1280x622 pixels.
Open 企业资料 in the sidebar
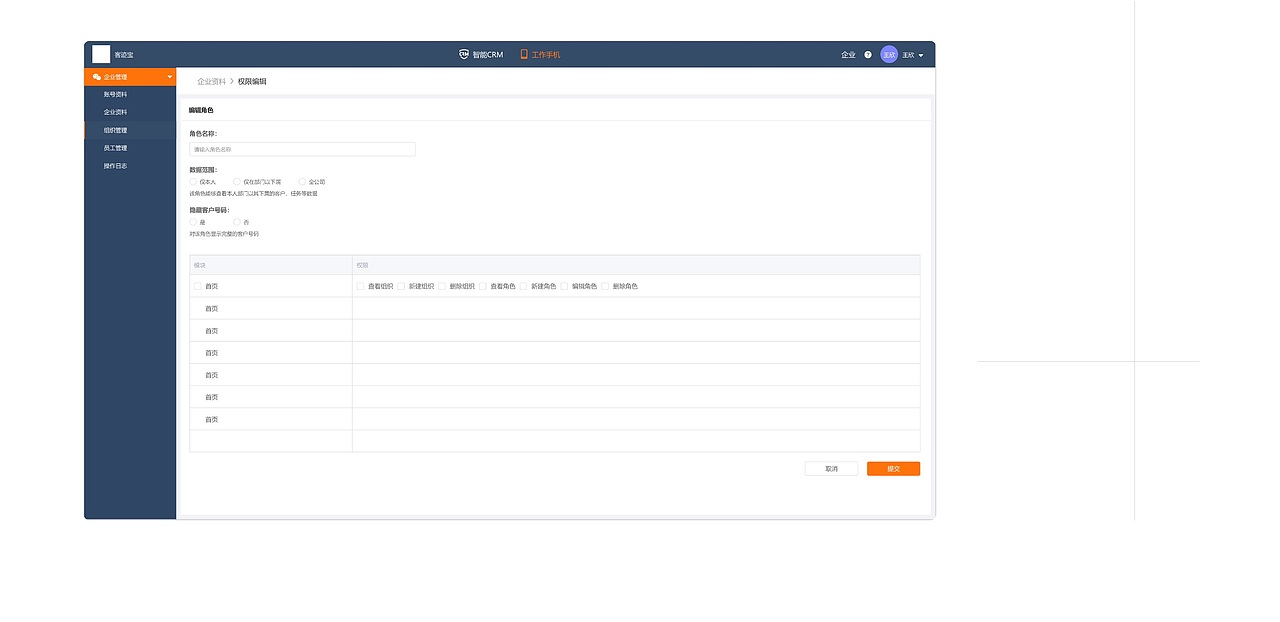[x=130, y=112]
